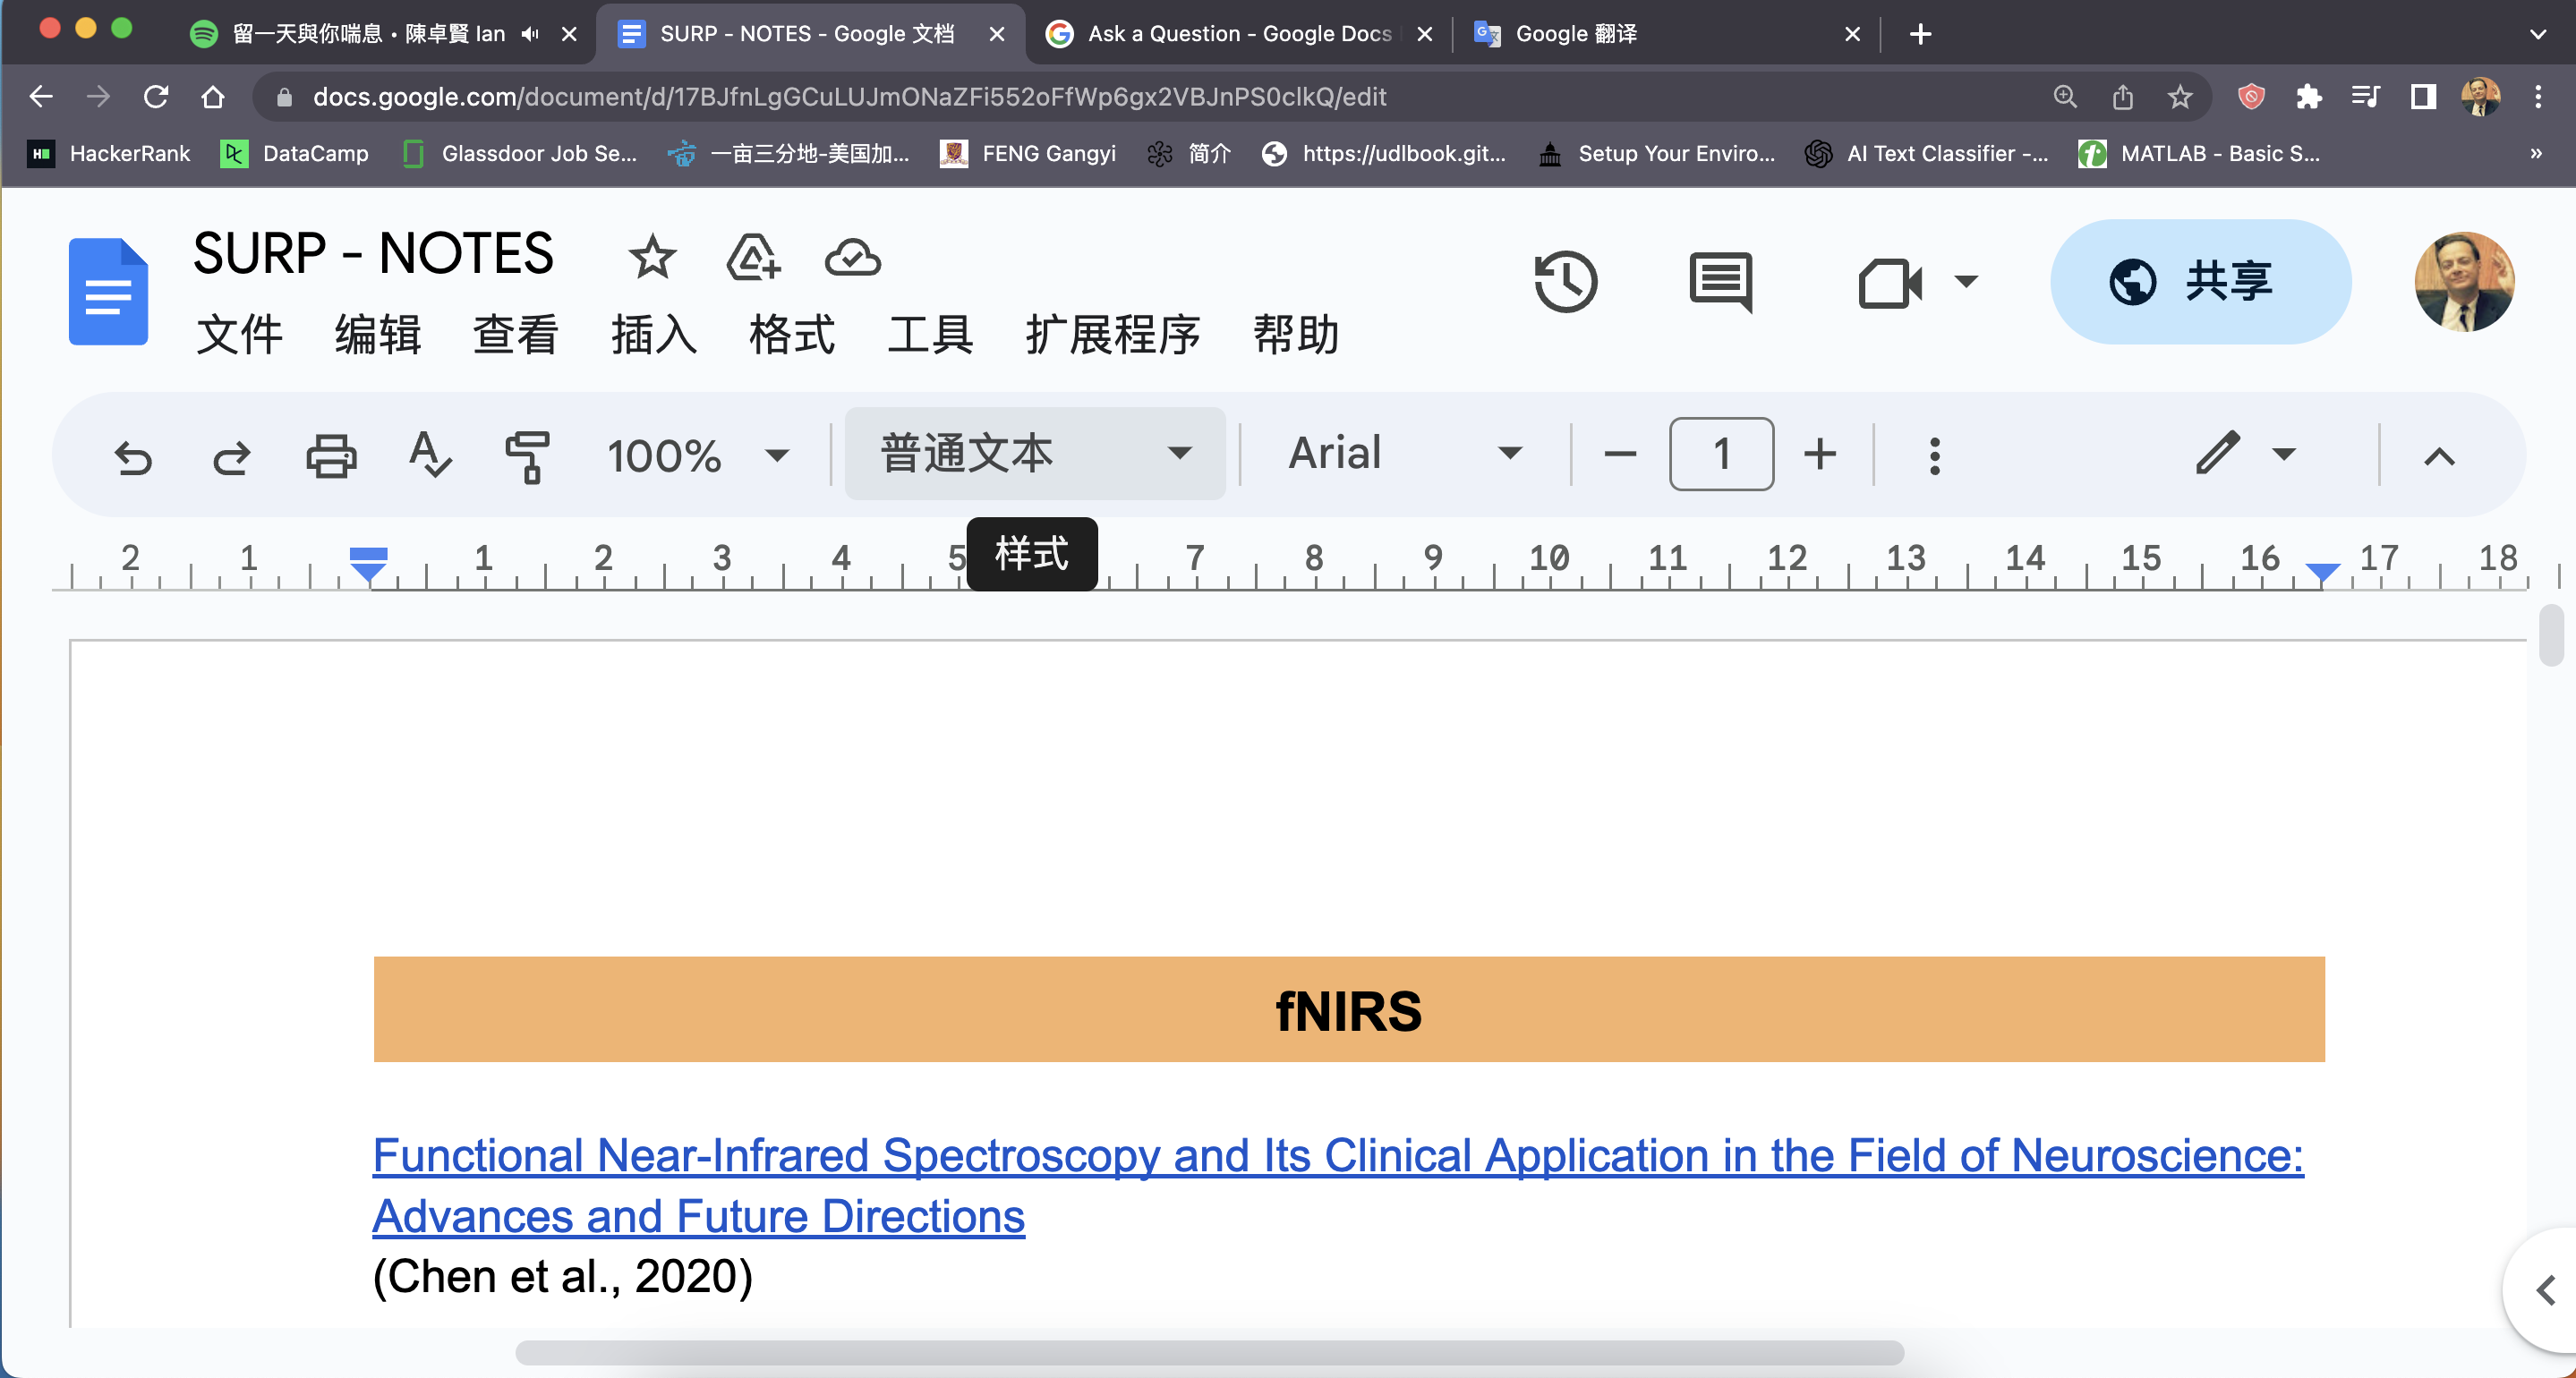The width and height of the screenshot is (2576, 1378).
Task: Click the horizontal scrollbar at the bottom
Action: [x=1208, y=1352]
